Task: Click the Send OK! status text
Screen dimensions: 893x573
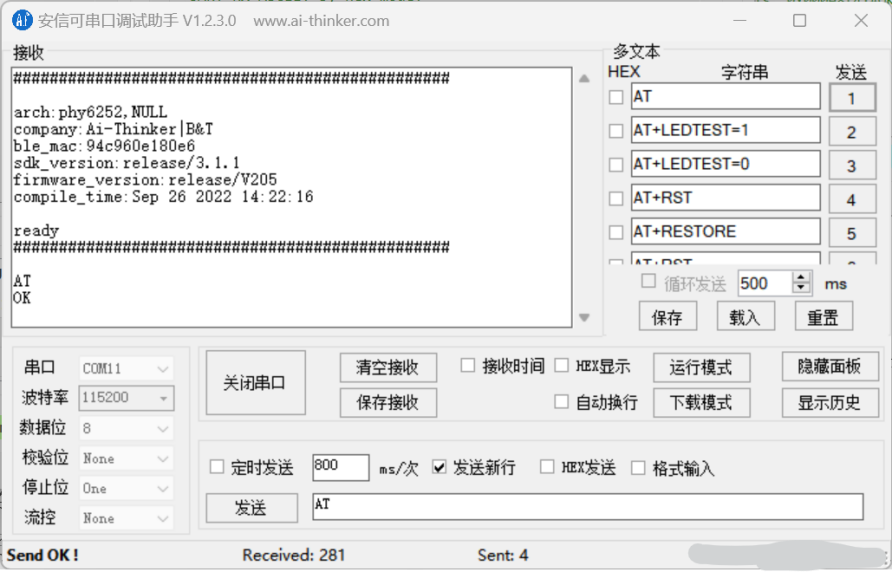Action: 43,555
